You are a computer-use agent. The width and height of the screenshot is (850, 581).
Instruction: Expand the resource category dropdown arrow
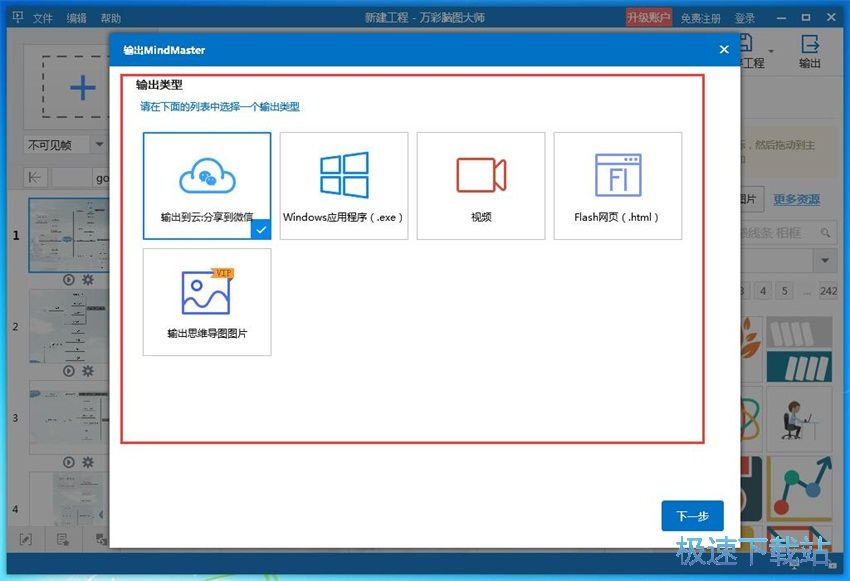(825, 261)
